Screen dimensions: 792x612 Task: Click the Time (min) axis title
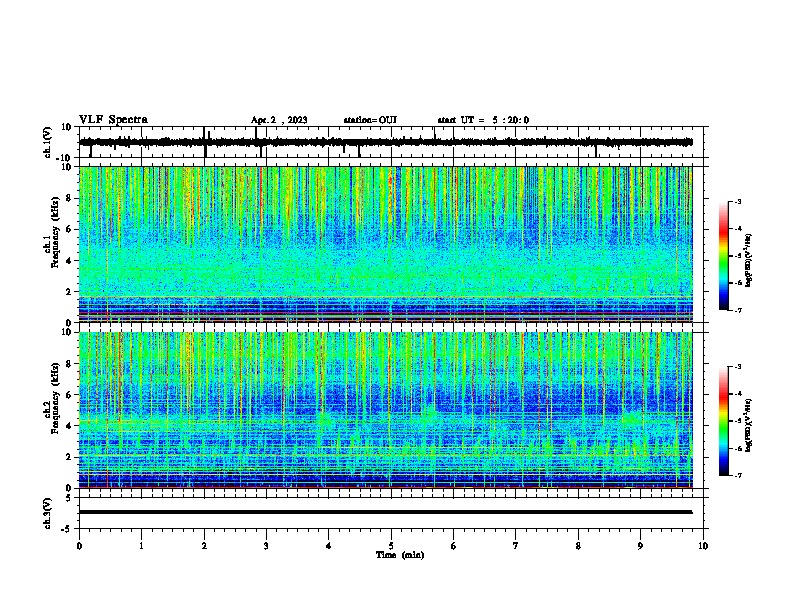pyautogui.click(x=400, y=555)
